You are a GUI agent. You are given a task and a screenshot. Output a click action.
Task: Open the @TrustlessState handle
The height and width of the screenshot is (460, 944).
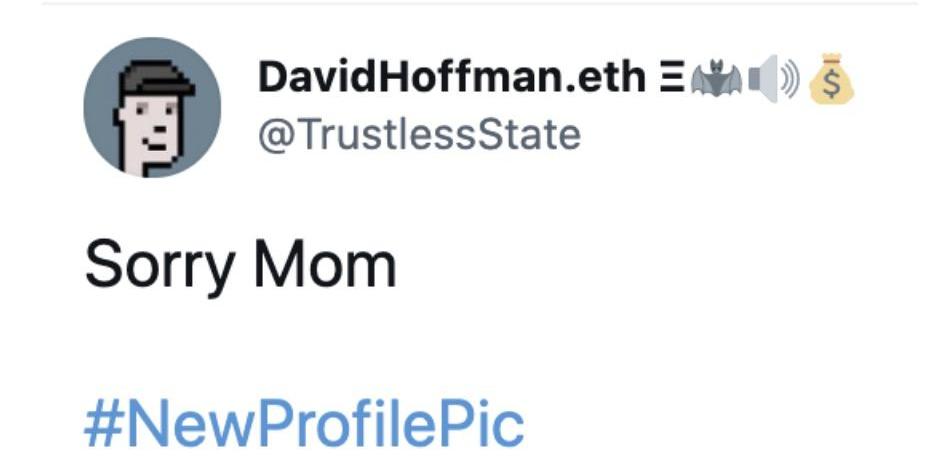(419, 132)
